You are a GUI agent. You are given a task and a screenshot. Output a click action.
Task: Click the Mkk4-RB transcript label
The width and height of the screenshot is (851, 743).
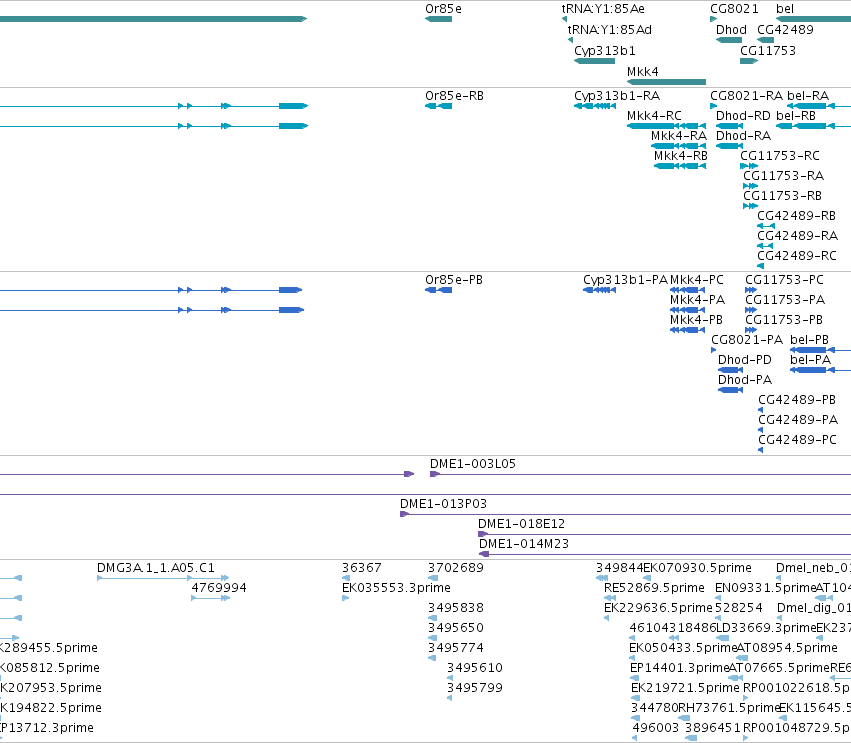pyautogui.click(x=681, y=156)
